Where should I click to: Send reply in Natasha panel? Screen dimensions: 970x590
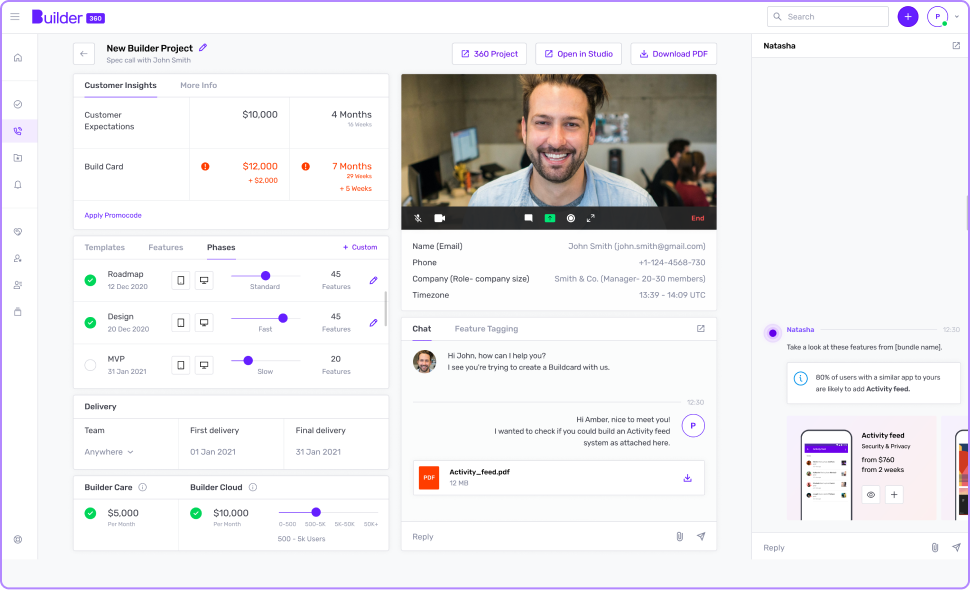pyautogui.click(x=956, y=547)
